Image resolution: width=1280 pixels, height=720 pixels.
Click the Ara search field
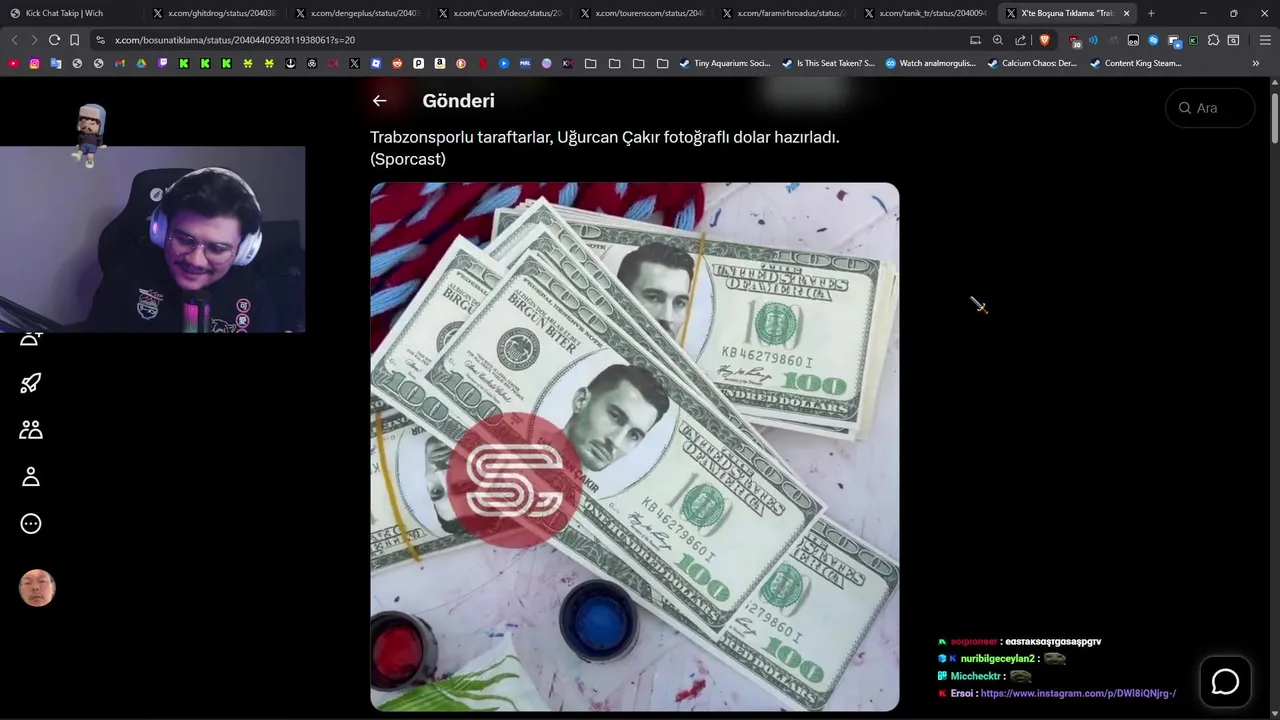[1210, 108]
